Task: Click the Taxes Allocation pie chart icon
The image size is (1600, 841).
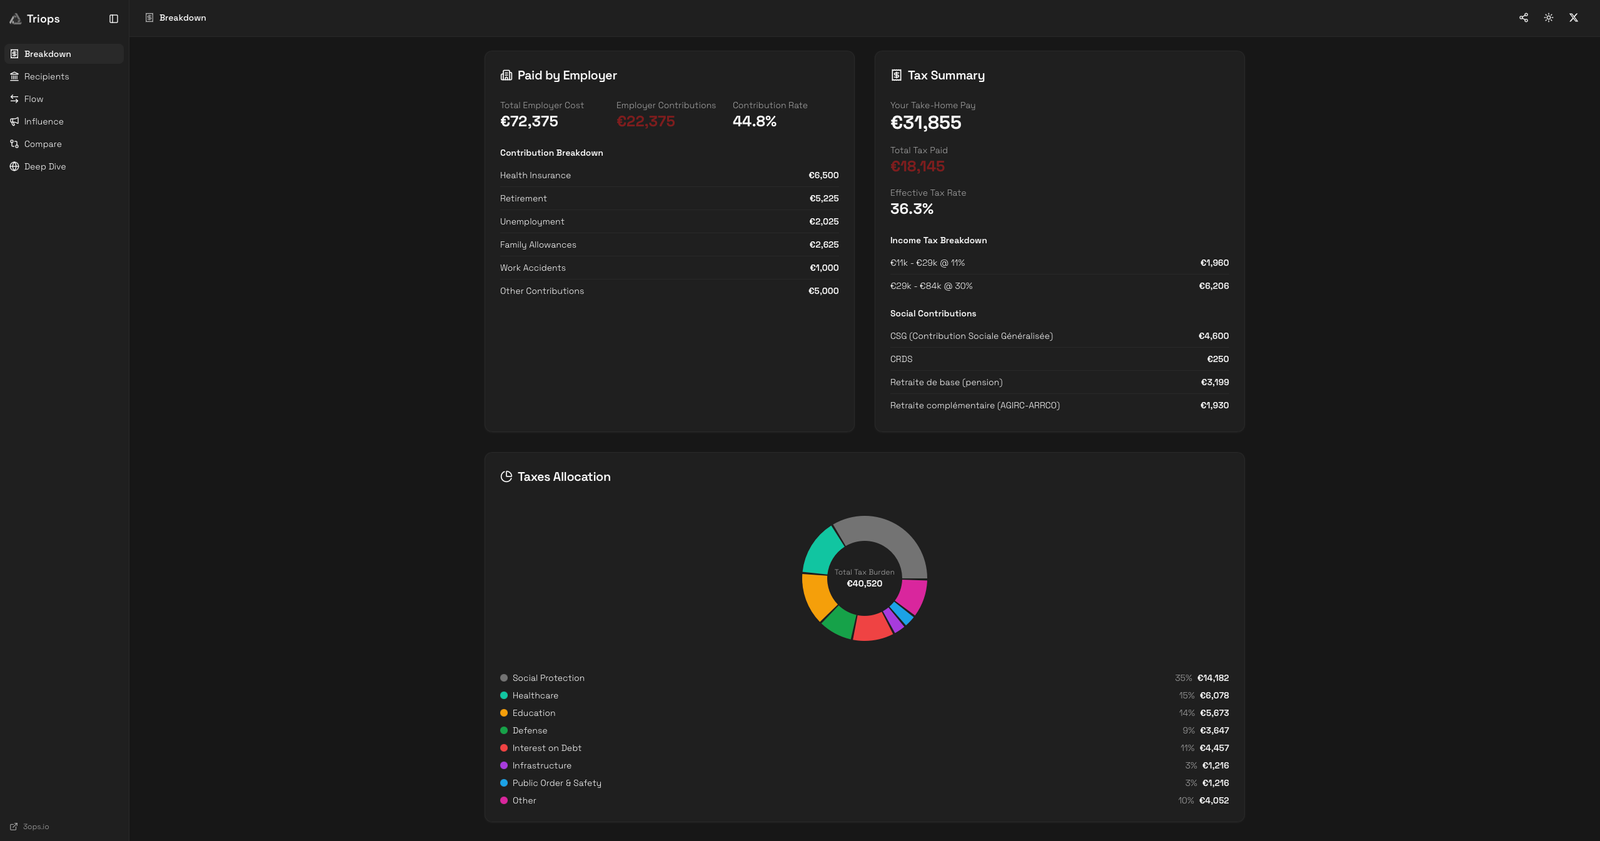Action: click(x=506, y=477)
